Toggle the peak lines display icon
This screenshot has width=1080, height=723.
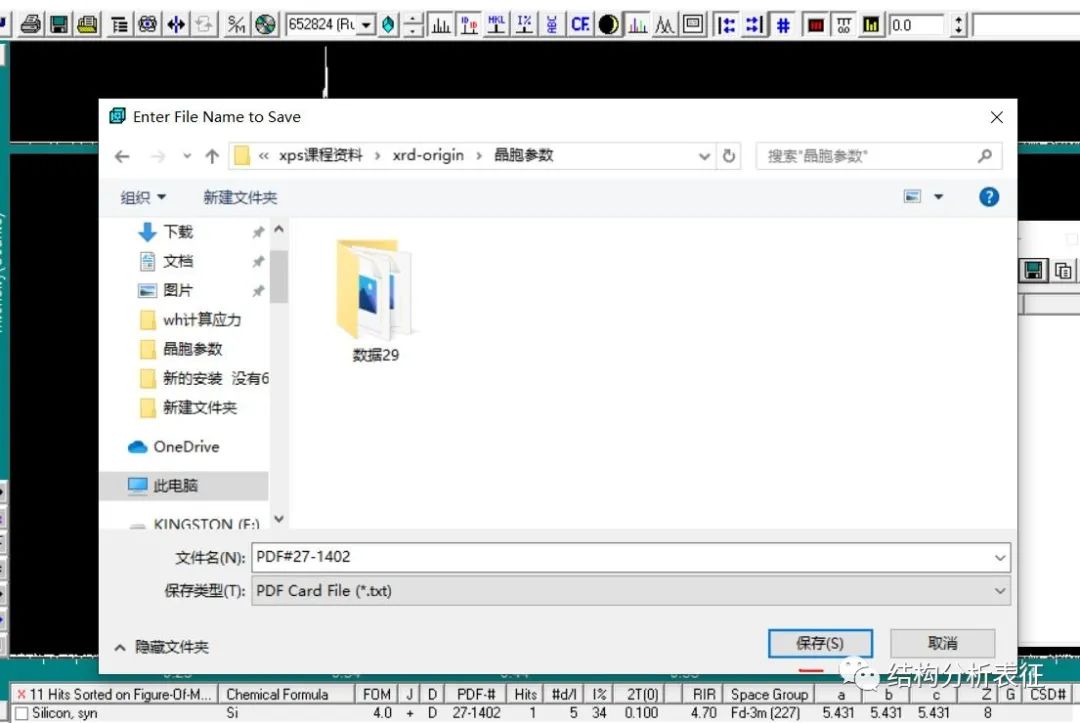click(441, 25)
